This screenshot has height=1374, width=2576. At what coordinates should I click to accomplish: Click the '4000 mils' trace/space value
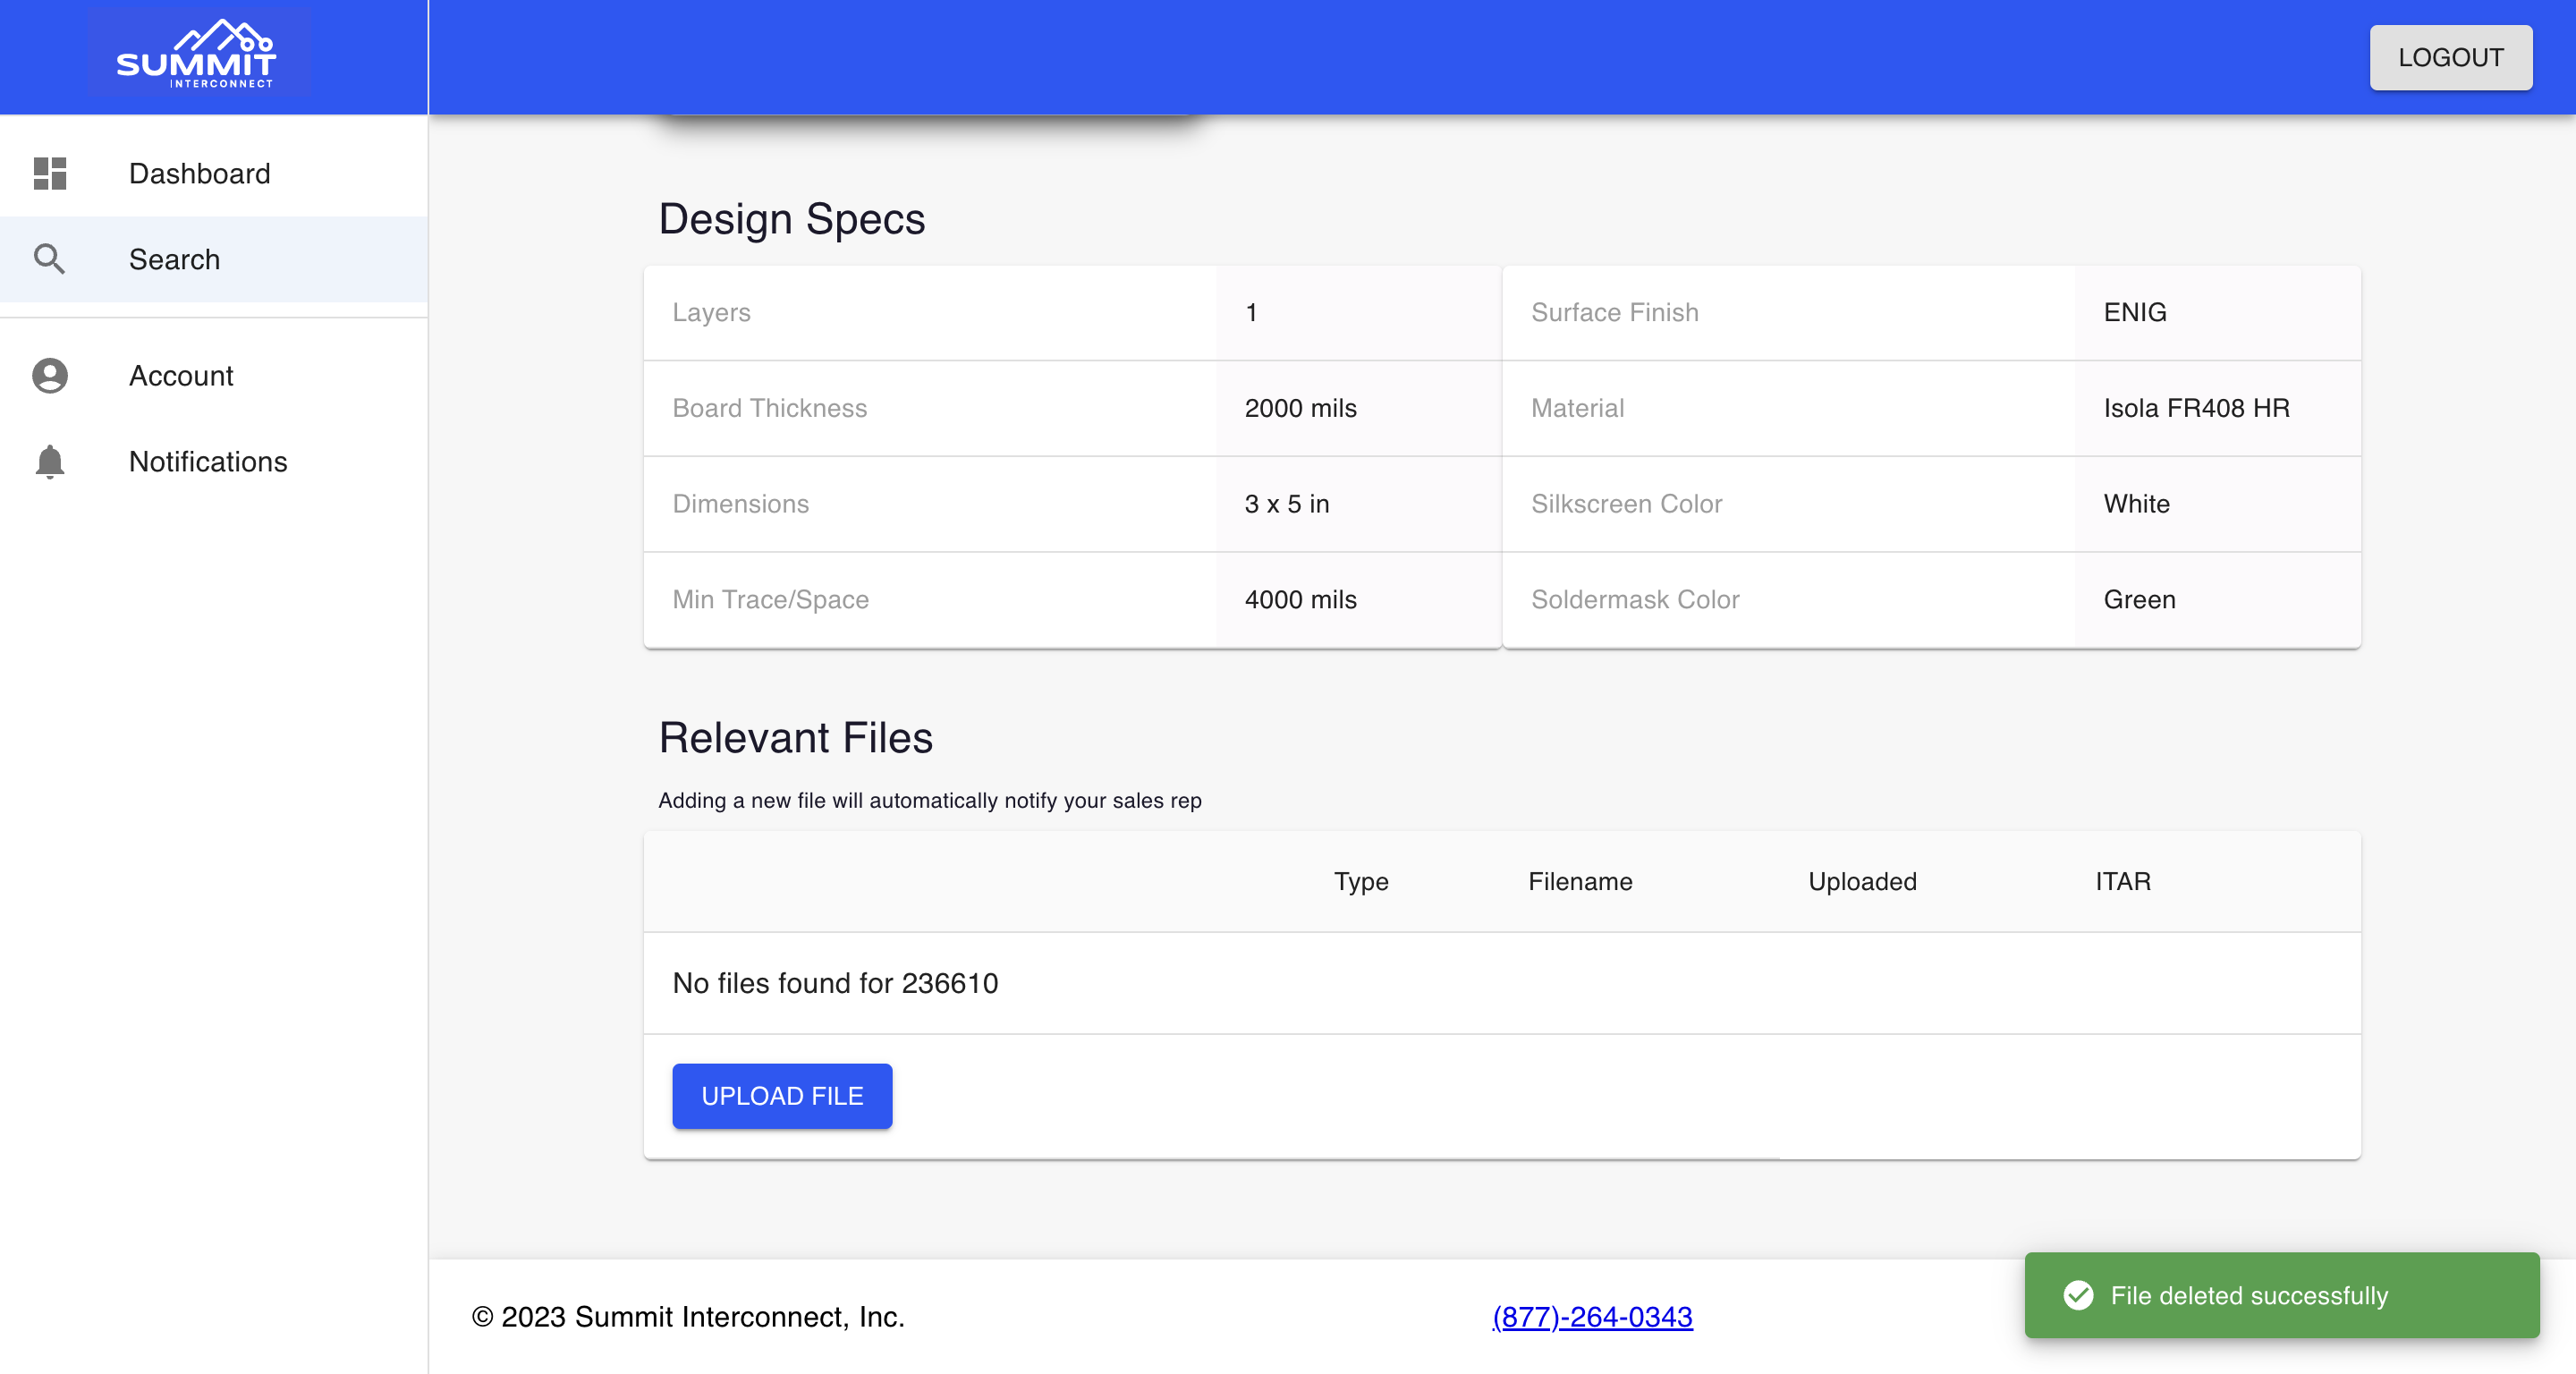click(x=1300, y=599)
